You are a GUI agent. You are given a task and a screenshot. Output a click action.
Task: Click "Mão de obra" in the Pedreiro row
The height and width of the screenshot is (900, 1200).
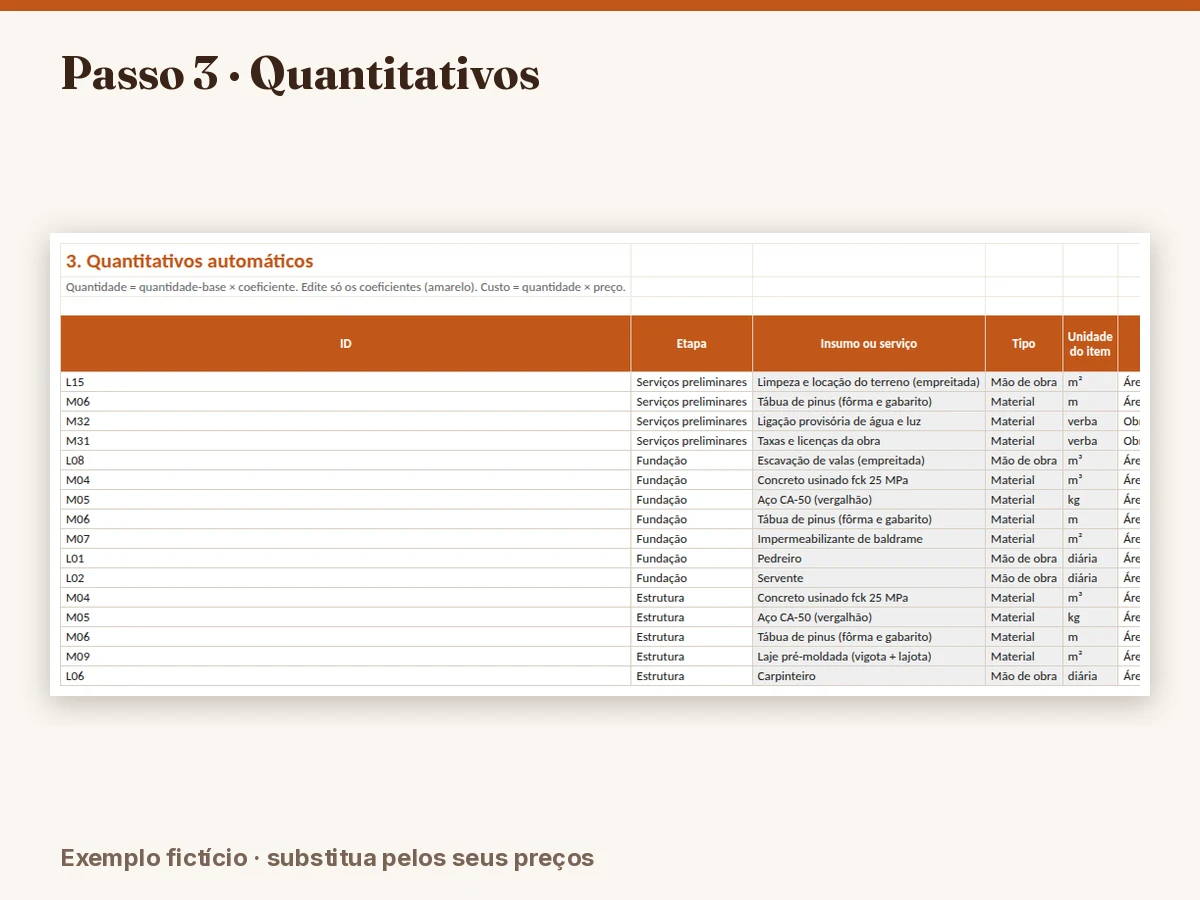(x=1024, y=558)
